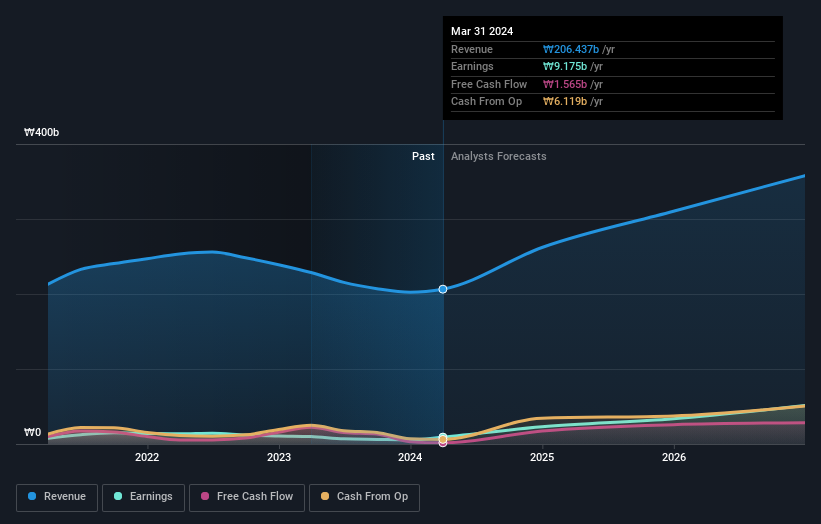The height and width of the screenshot is (524, 821).
Task: Click Cash From Op value ₩6.119b
Action: pyautogui.click(x=565, y=102)
